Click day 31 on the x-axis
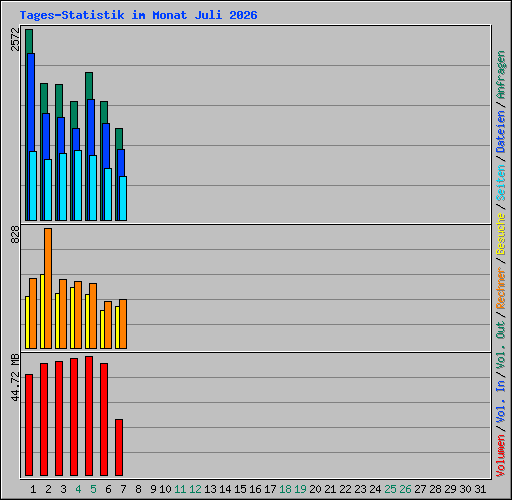This screenshot has width=512, height=500. pyautogui.click(x=480, y=489)
